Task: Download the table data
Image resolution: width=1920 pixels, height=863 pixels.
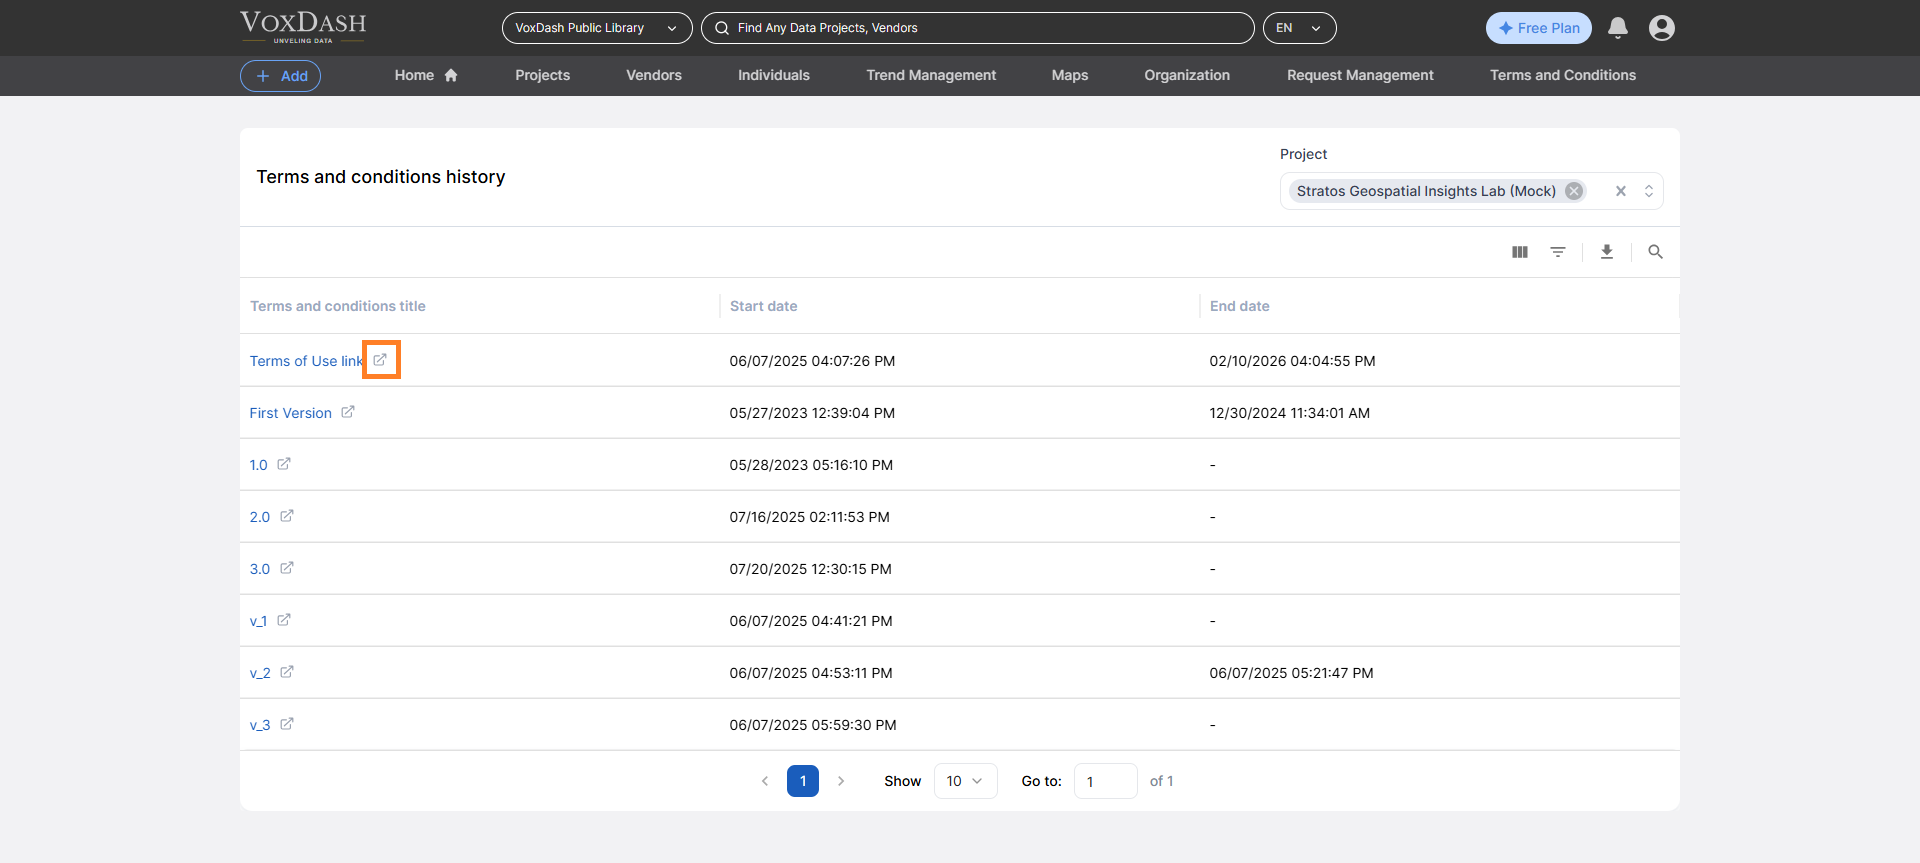Action: point(1607,252)
